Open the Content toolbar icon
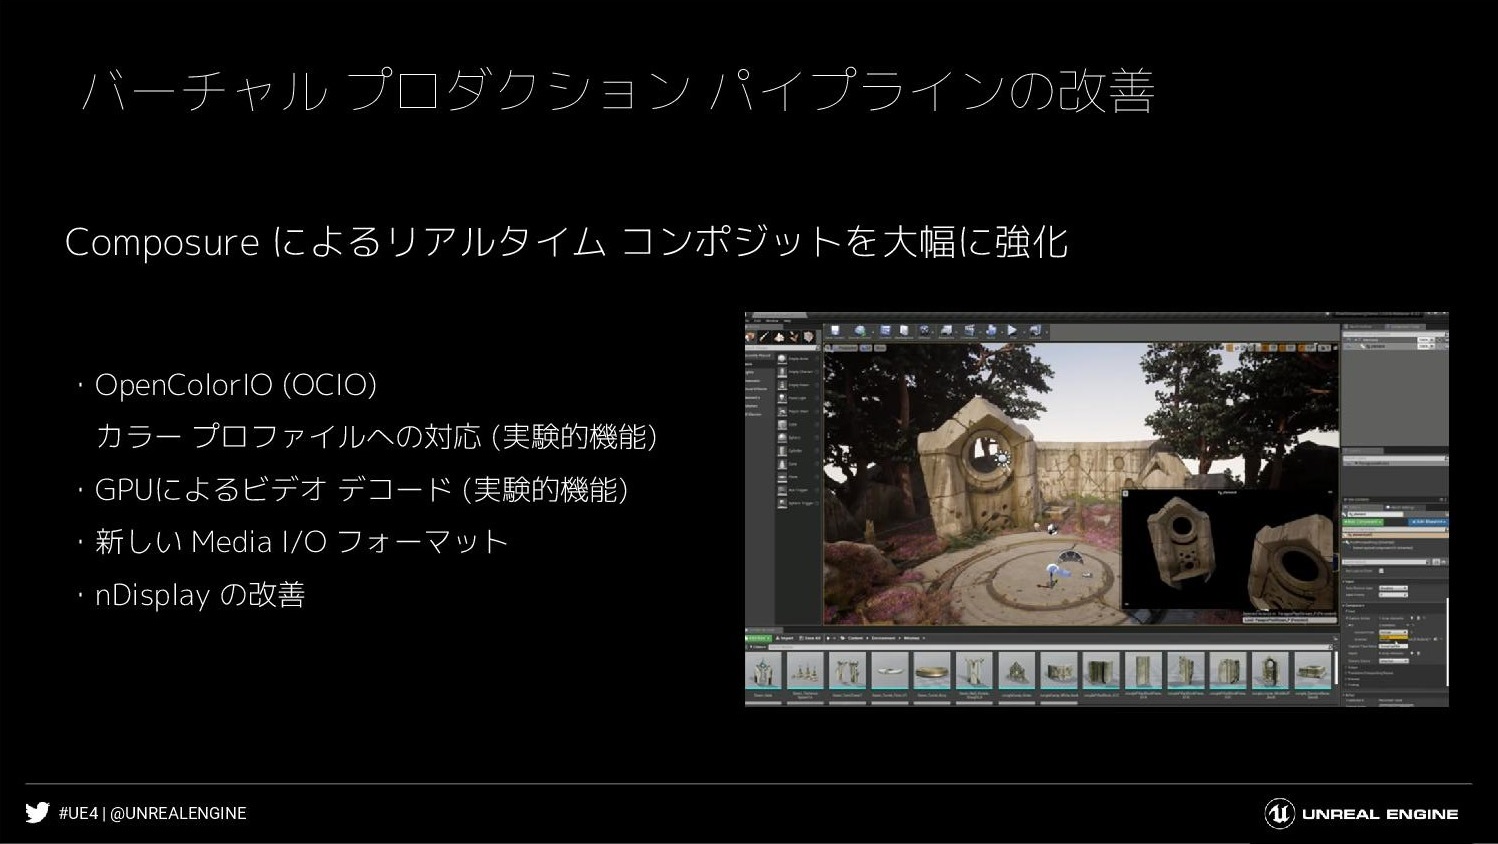The height and width of the screenshot is (844, 1498). pyautogui.click(x=885, y=332)
